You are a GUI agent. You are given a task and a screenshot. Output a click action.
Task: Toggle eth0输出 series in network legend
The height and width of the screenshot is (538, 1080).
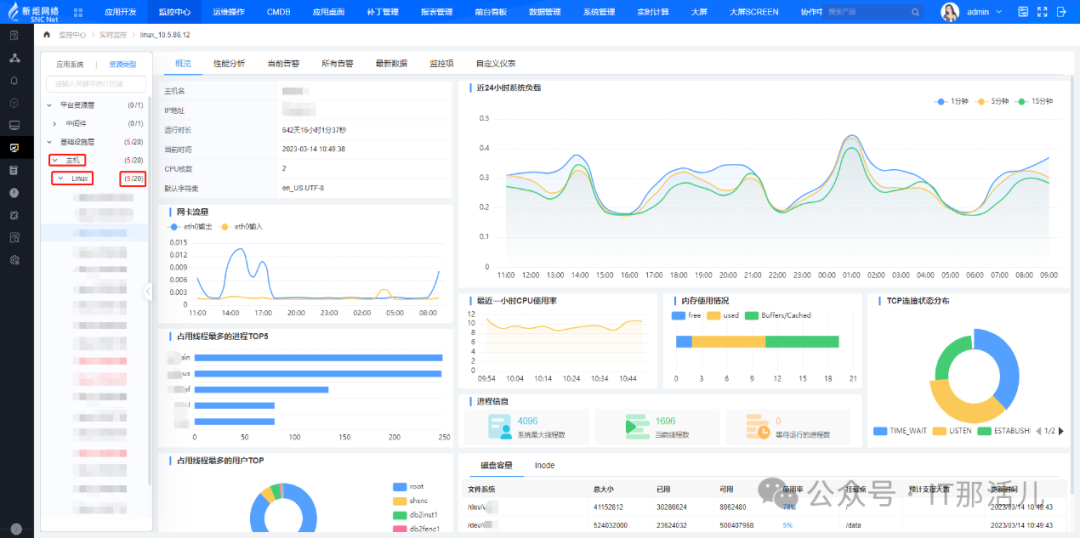[x=190, y=227]
